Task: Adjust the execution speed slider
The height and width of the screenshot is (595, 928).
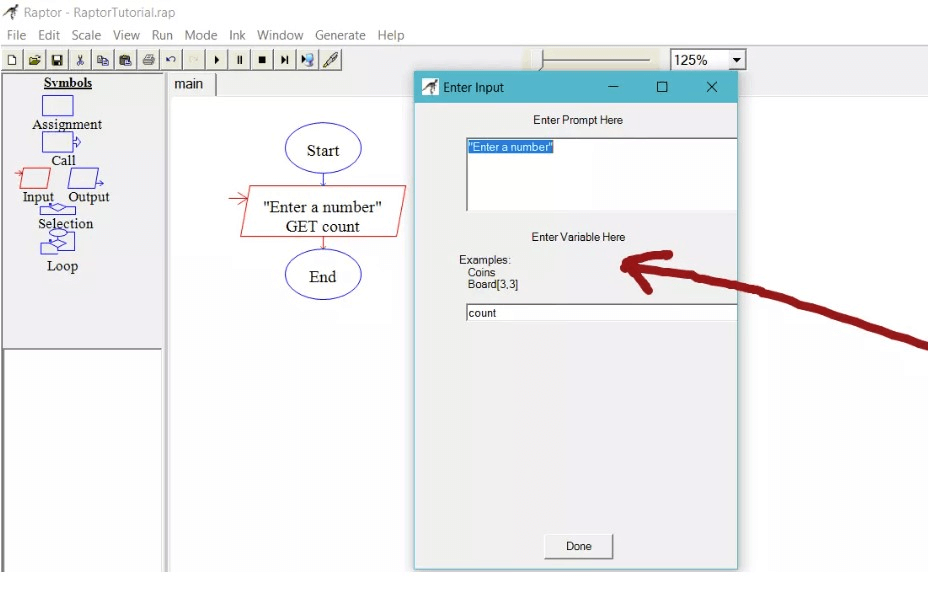Action: pyautogui.click(x=536, y=60)
